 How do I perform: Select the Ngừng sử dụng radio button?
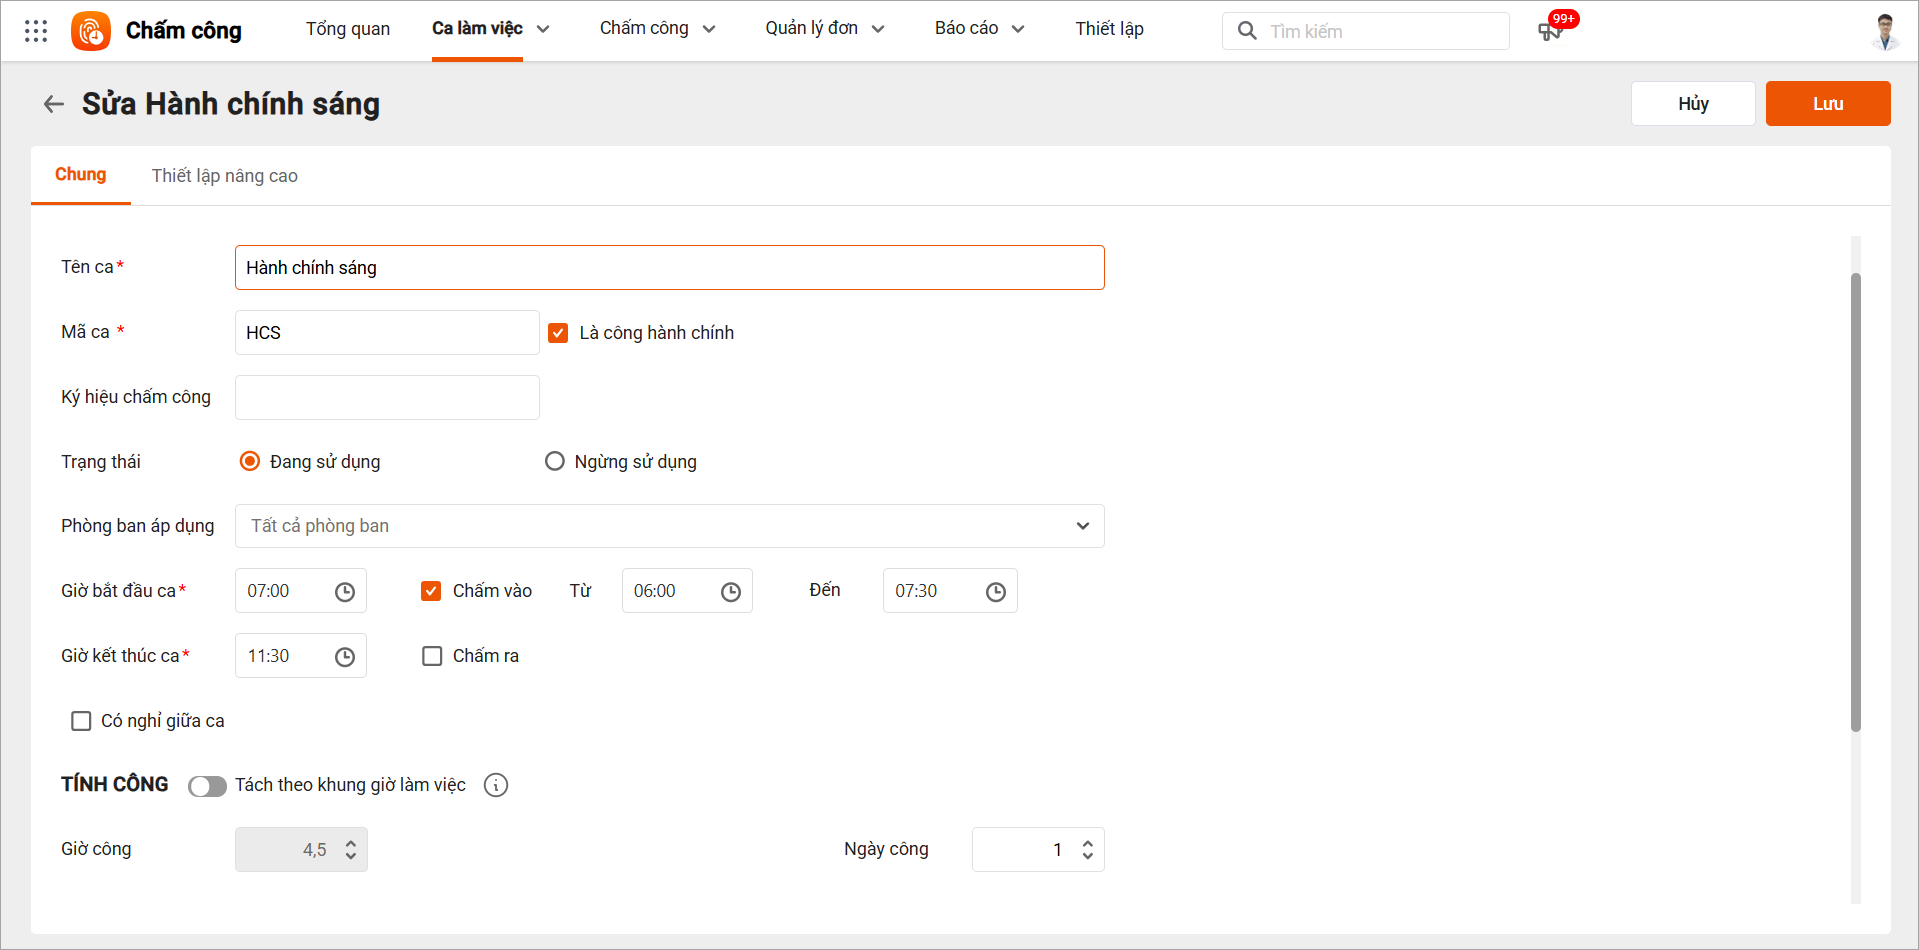[555, 461]
